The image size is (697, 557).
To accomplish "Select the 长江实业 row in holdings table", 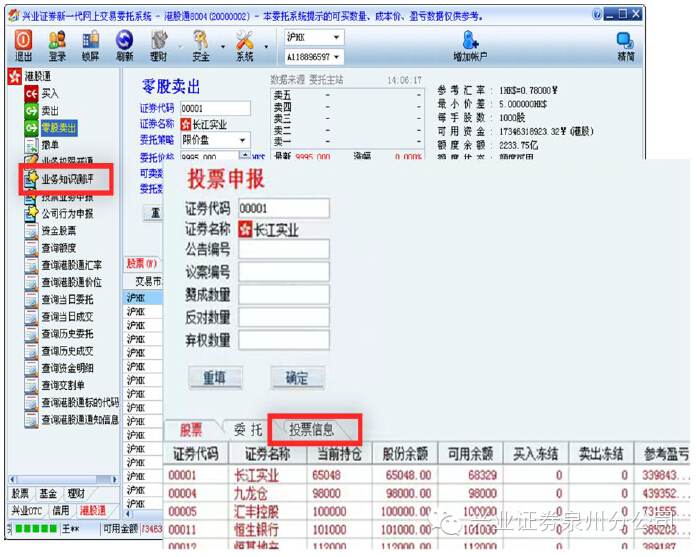I will point(426,475).
